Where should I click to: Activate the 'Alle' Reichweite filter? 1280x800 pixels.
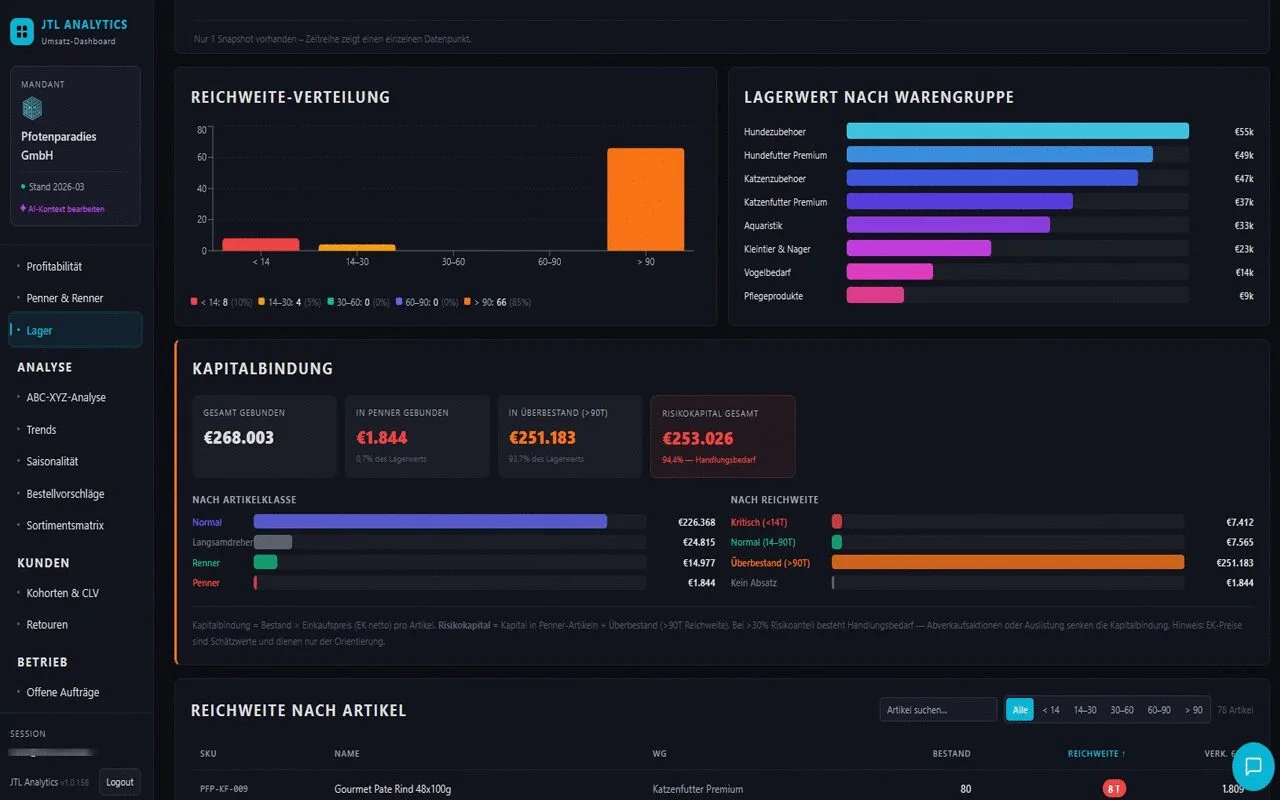[1019, 710]
